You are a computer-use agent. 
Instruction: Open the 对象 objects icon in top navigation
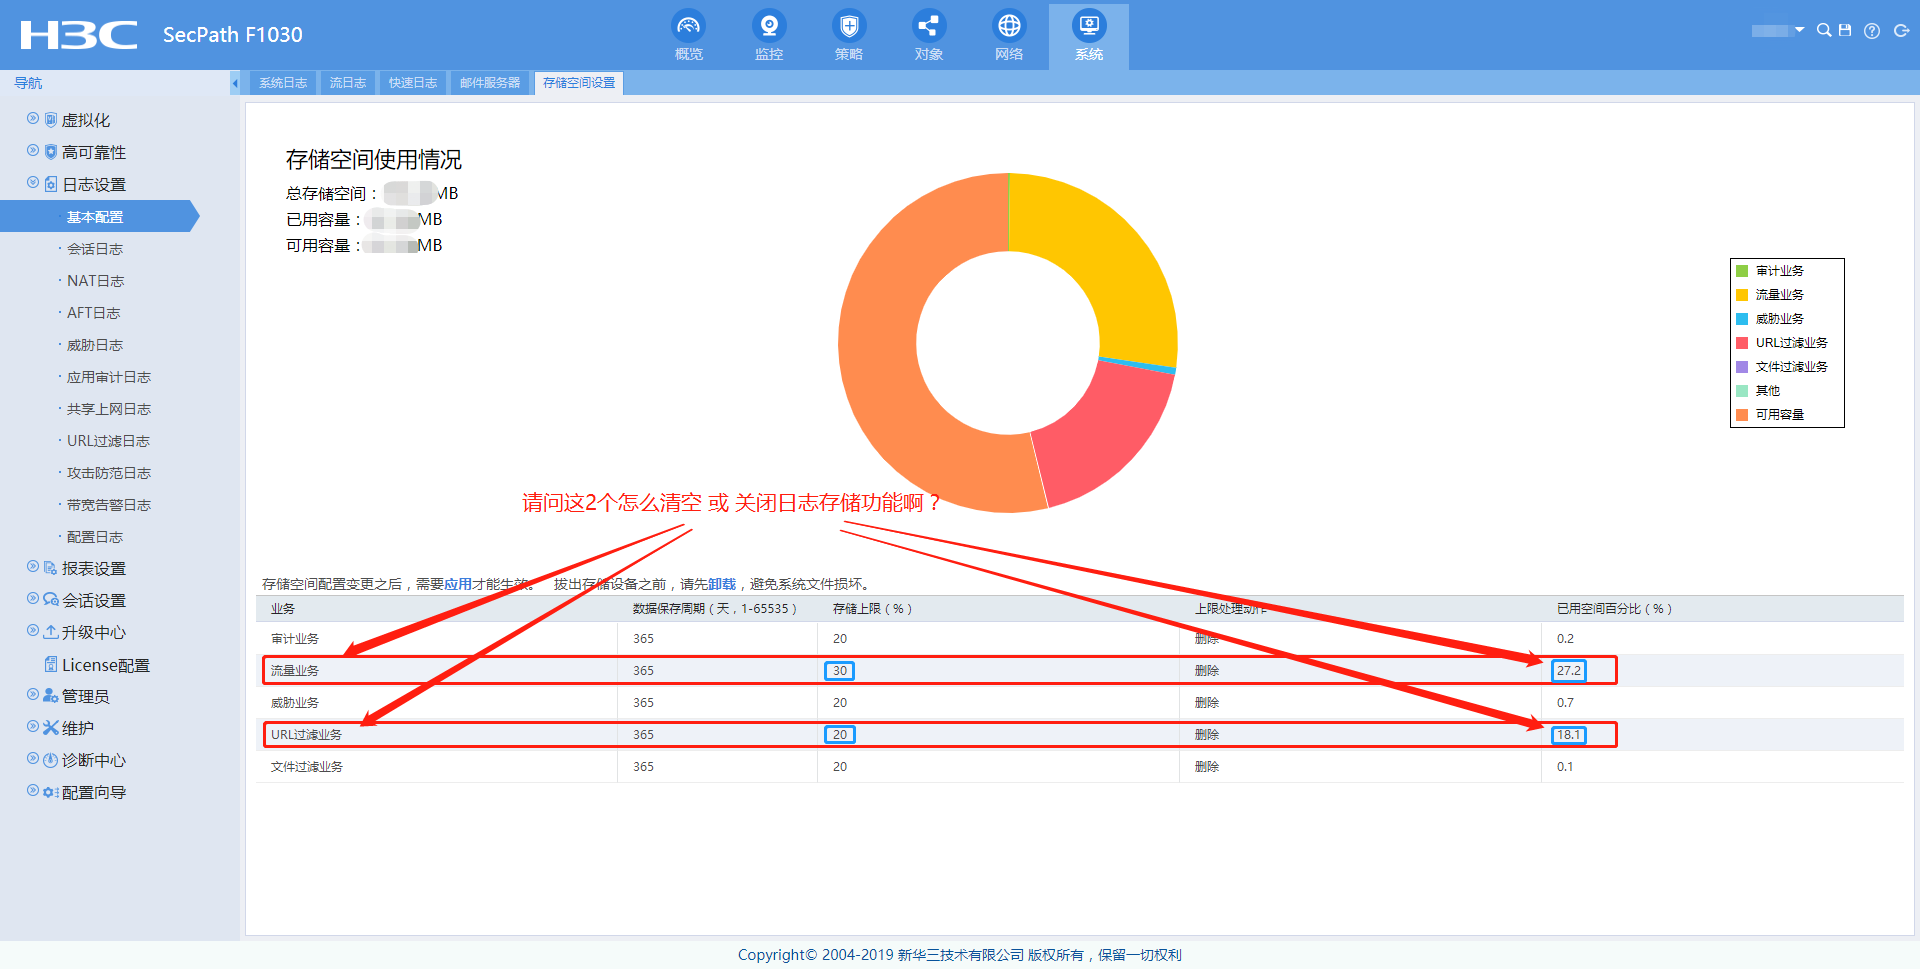[929, 26]
